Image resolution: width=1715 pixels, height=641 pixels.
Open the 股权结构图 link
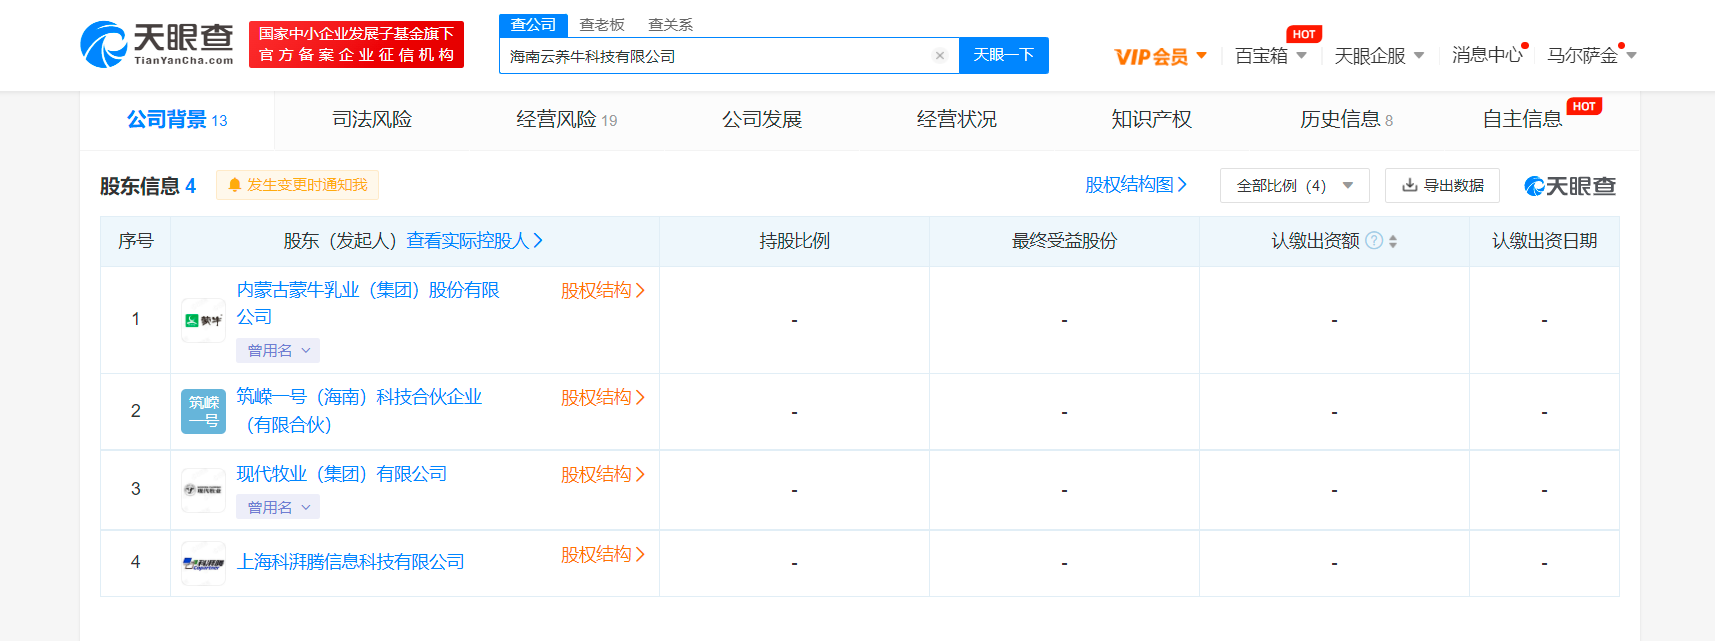coord(1136,185)
